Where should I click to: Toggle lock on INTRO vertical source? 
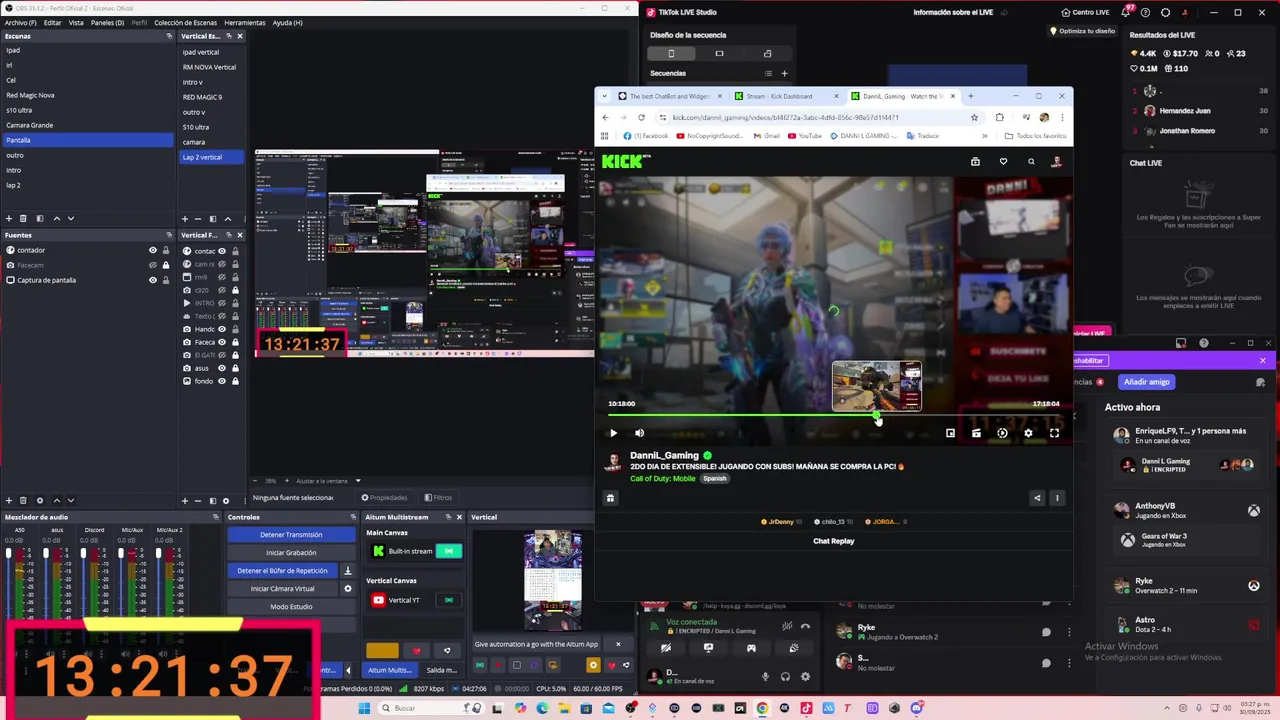click(235, 303)
